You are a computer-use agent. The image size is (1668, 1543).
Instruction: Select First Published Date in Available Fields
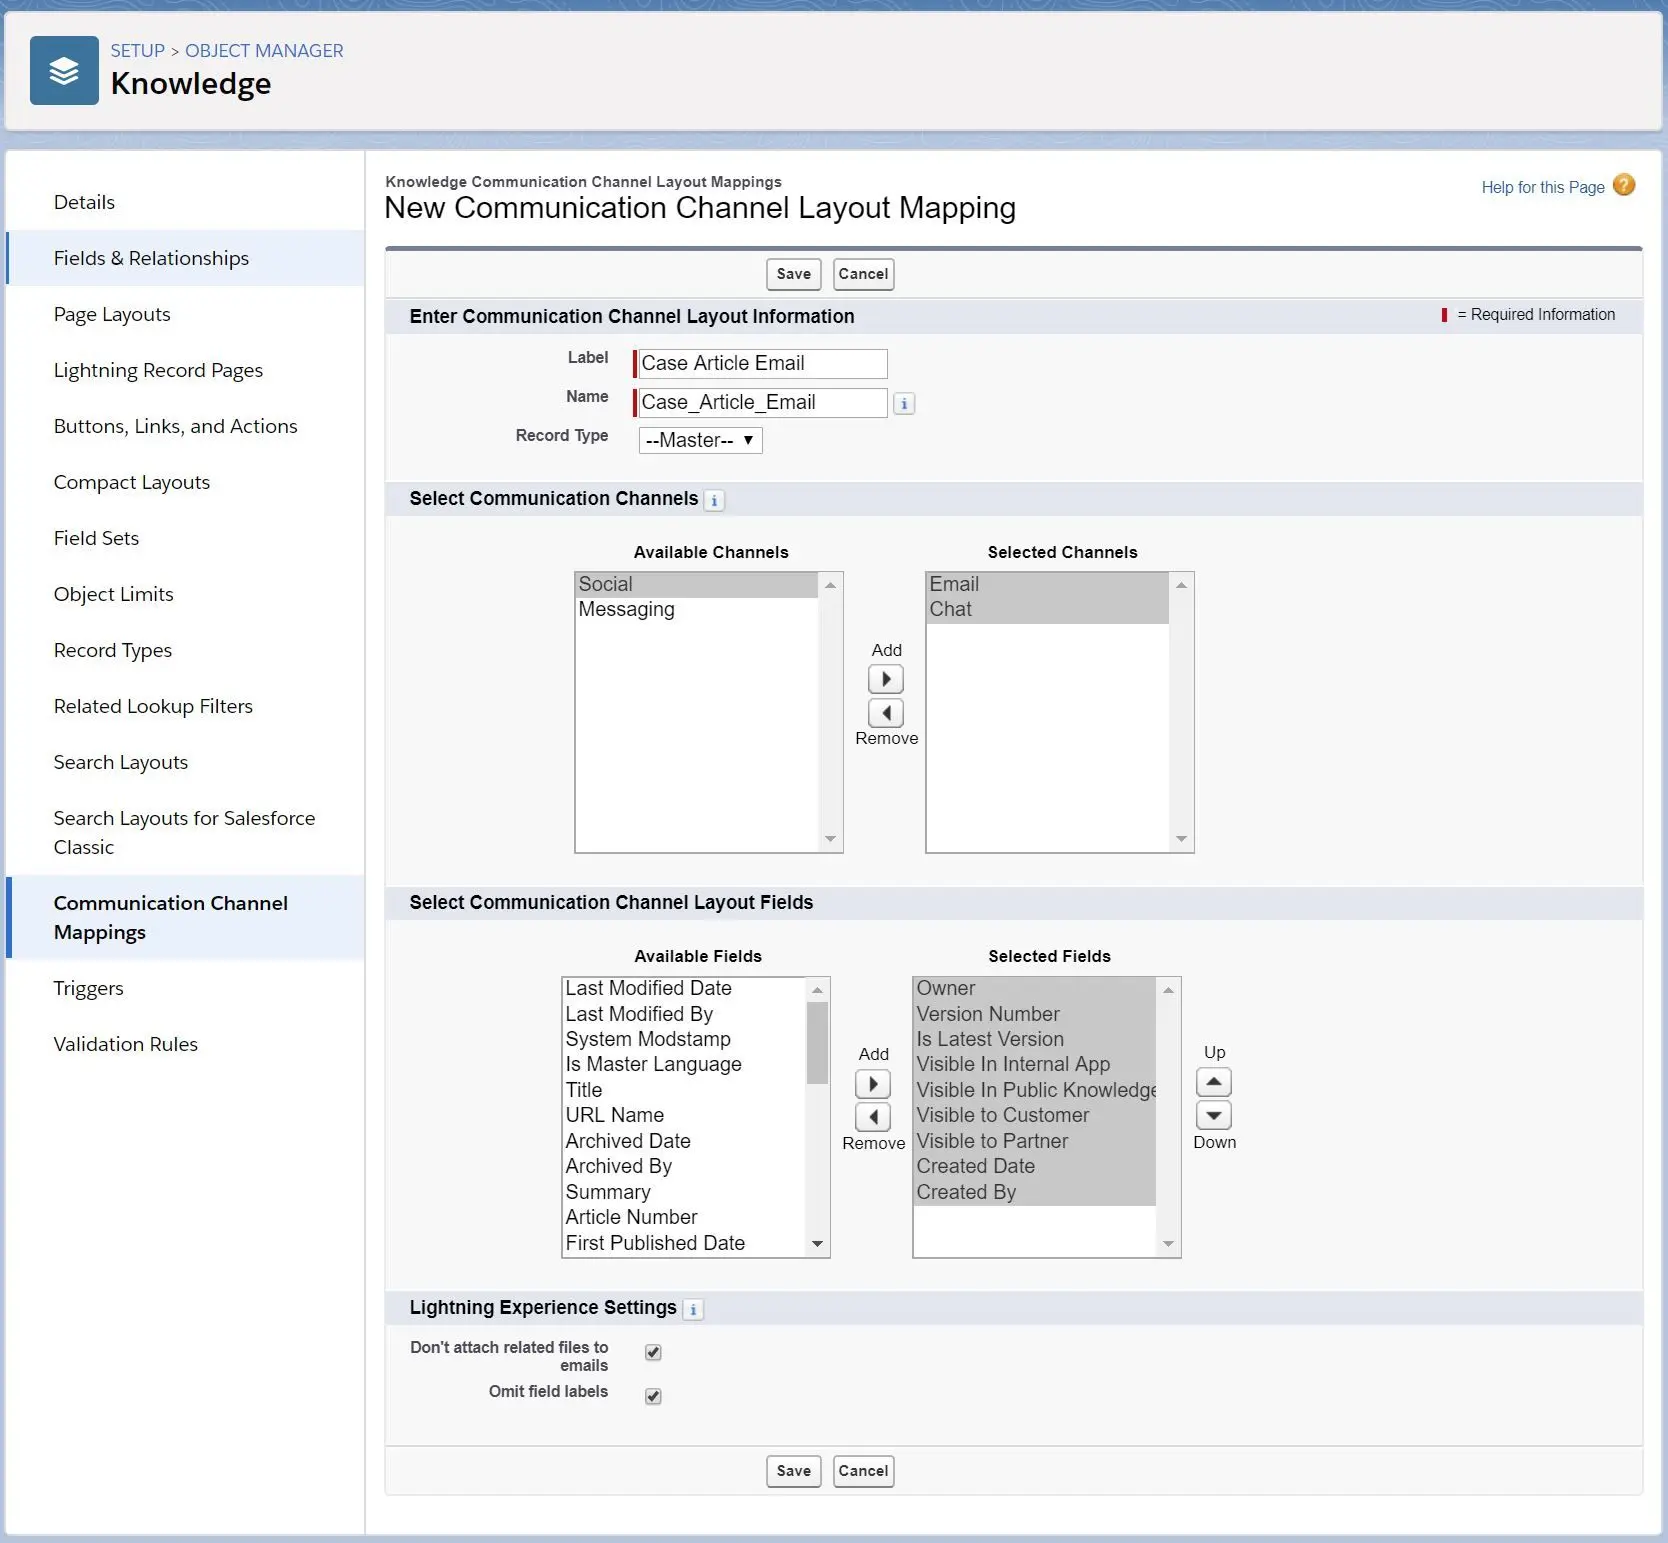pyautogui.click(x=684, y=1243)
